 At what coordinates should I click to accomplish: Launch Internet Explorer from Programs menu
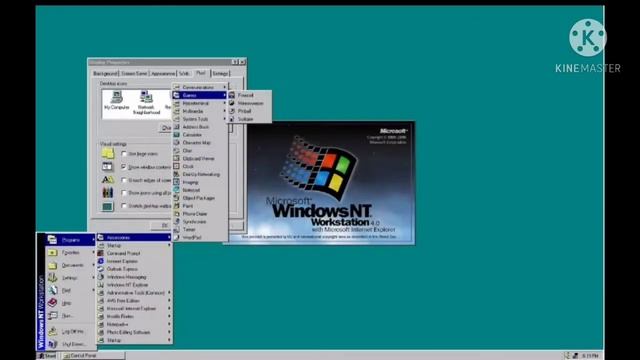(134, 261)
